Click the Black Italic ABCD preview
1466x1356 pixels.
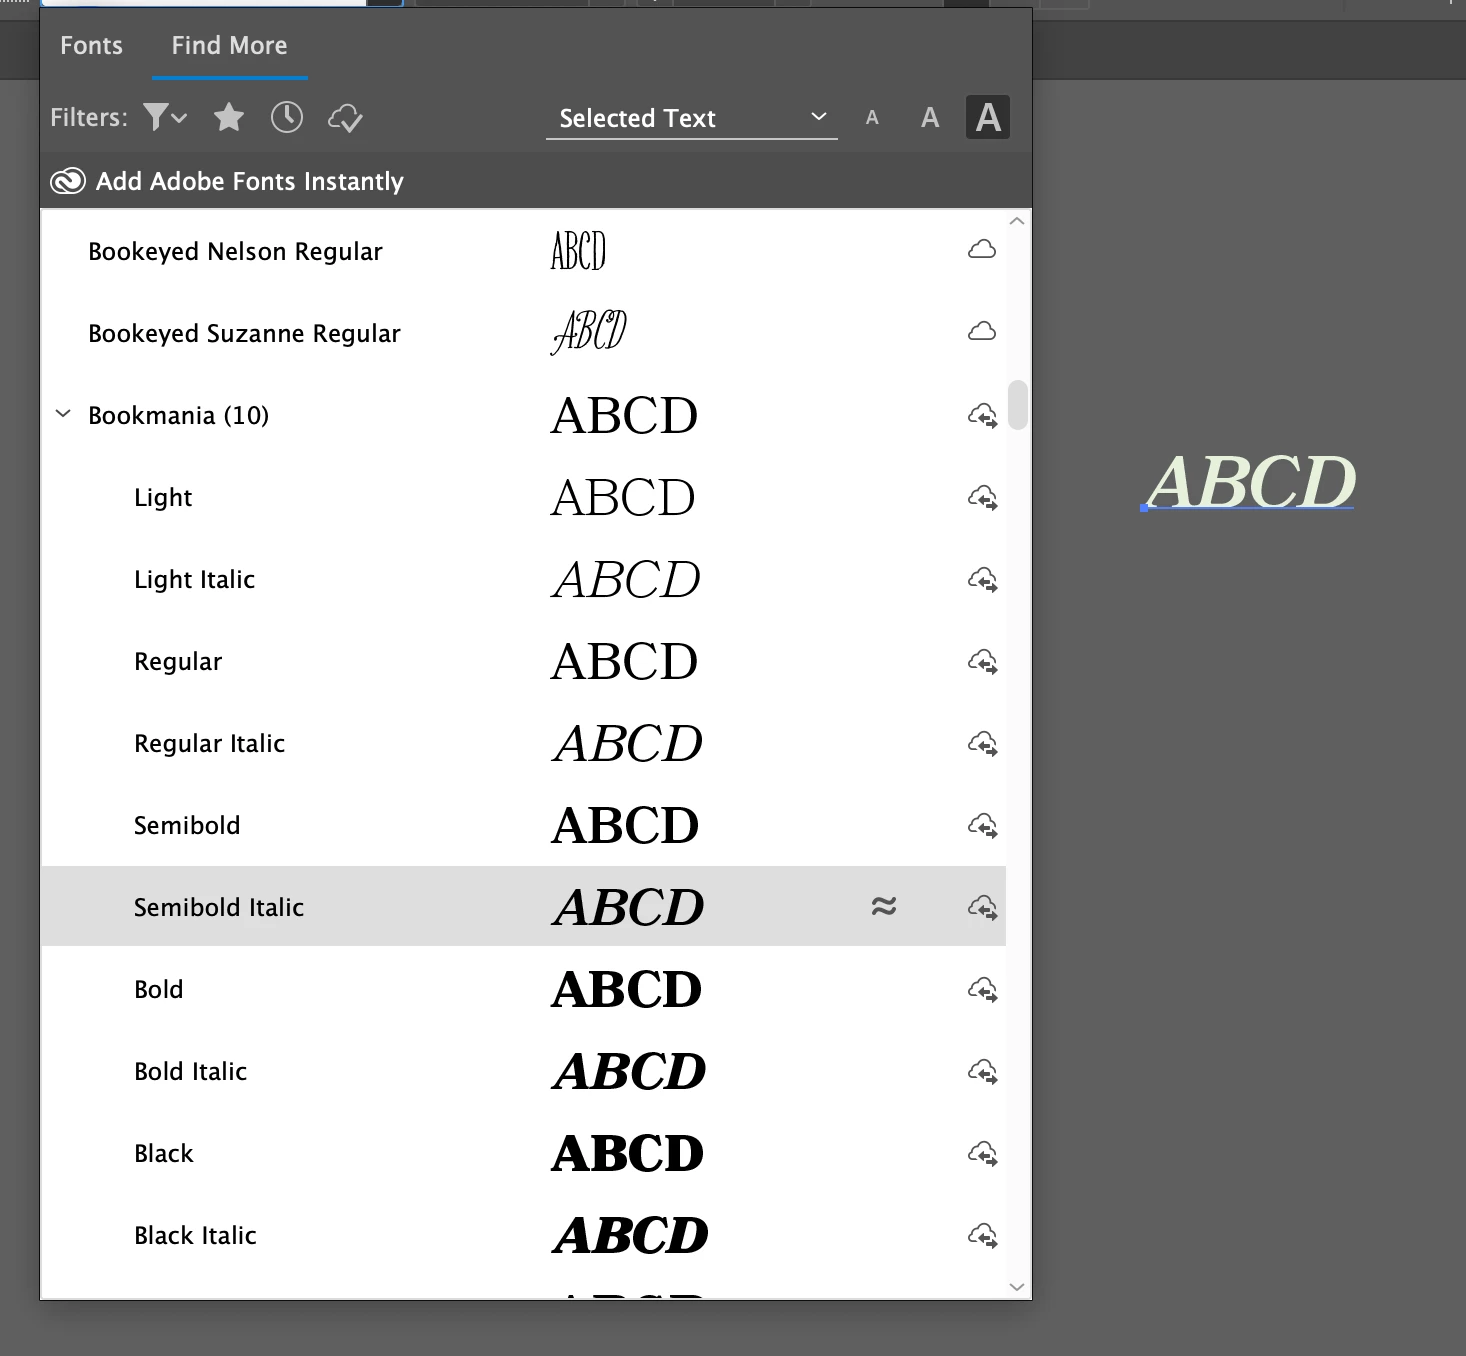(x=630, y=1235)
